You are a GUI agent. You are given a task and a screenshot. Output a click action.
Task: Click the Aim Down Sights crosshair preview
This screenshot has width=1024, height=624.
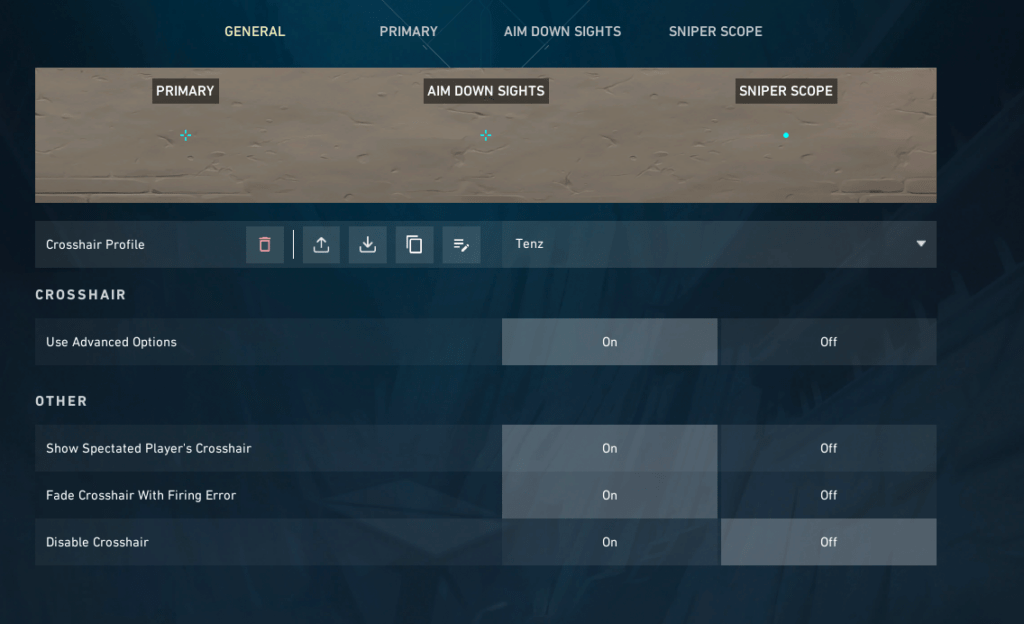pyautogui.click(x=486, y=135)
